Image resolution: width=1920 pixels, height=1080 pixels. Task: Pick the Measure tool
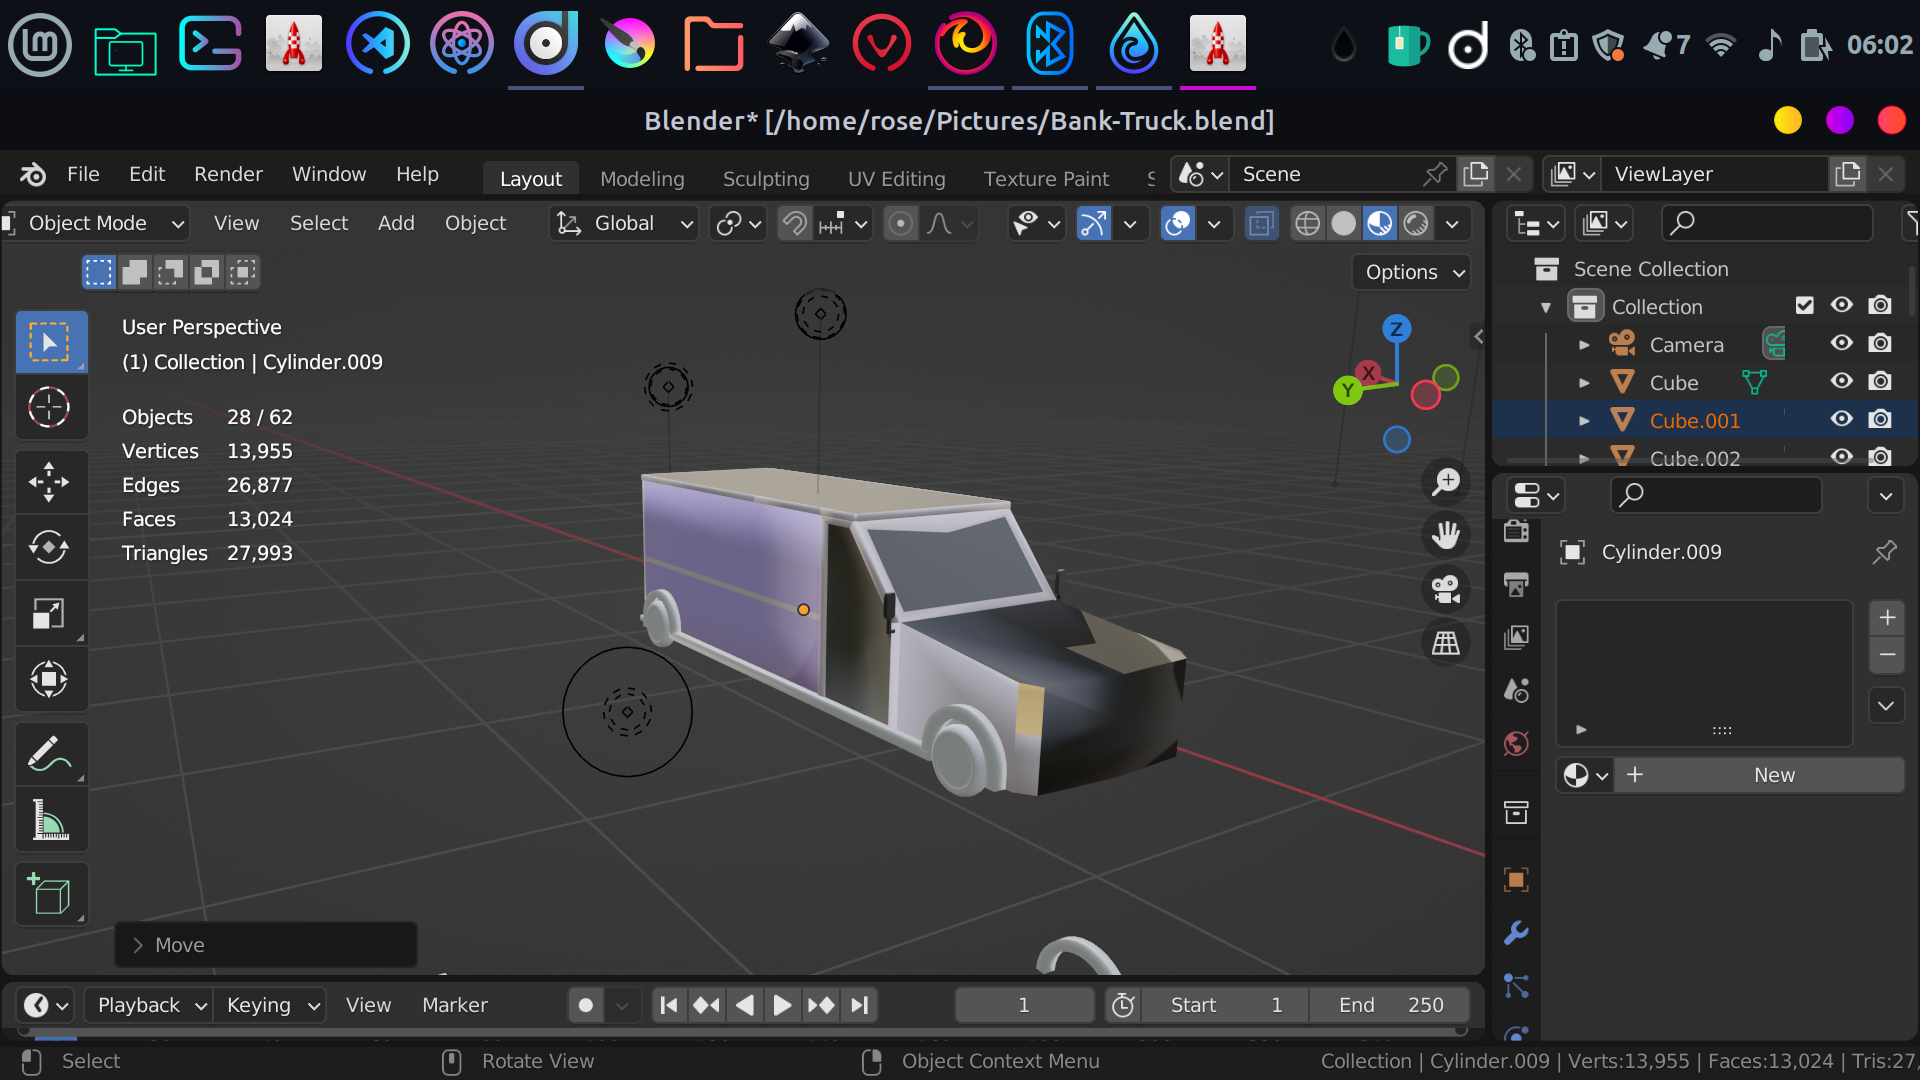[49, 820]
